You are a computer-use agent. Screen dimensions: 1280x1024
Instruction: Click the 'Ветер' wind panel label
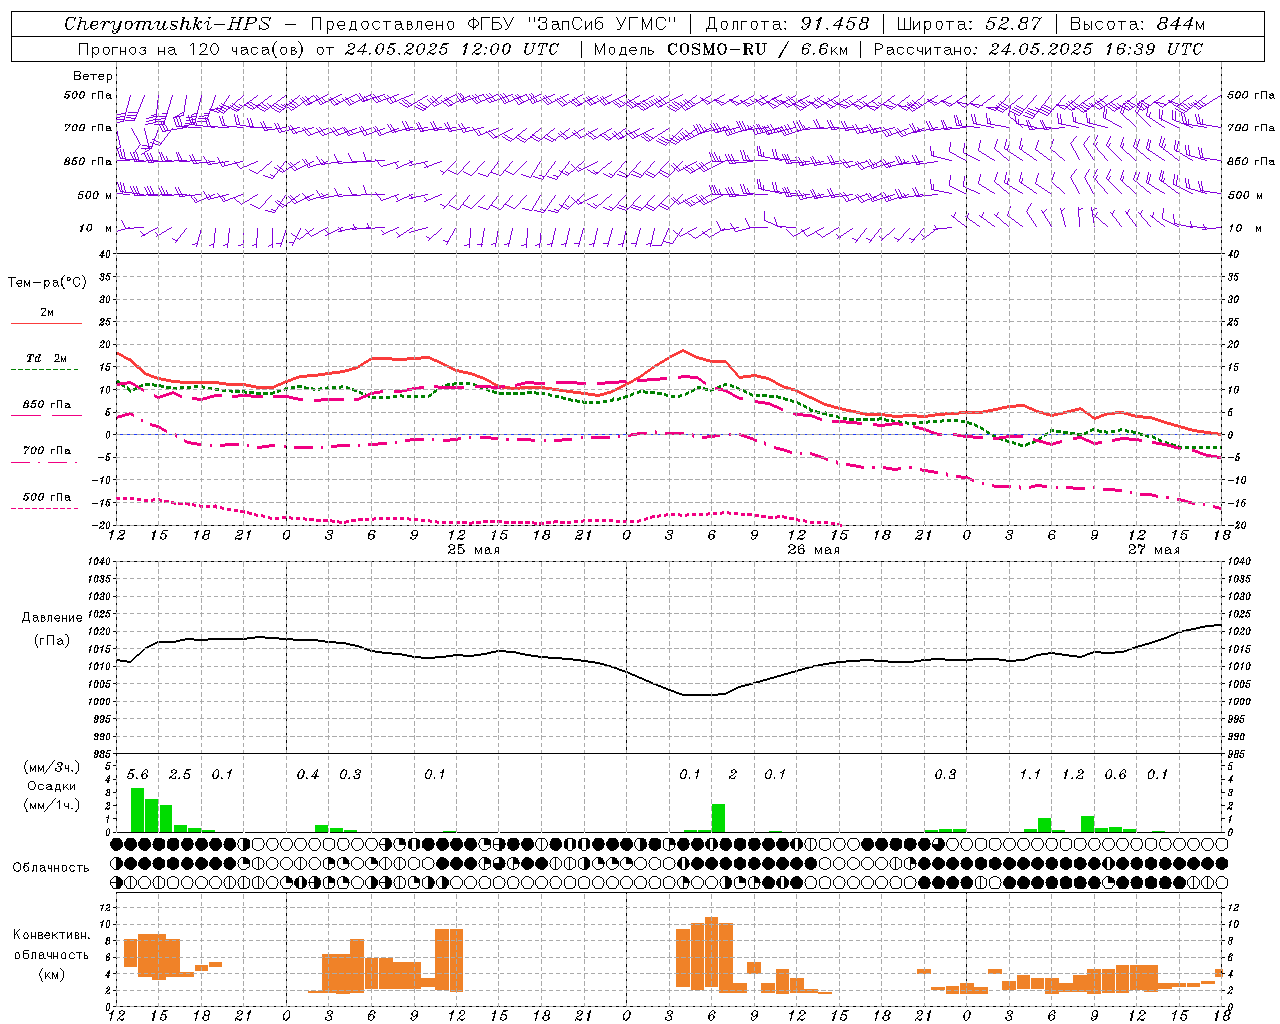pos(93,76)
